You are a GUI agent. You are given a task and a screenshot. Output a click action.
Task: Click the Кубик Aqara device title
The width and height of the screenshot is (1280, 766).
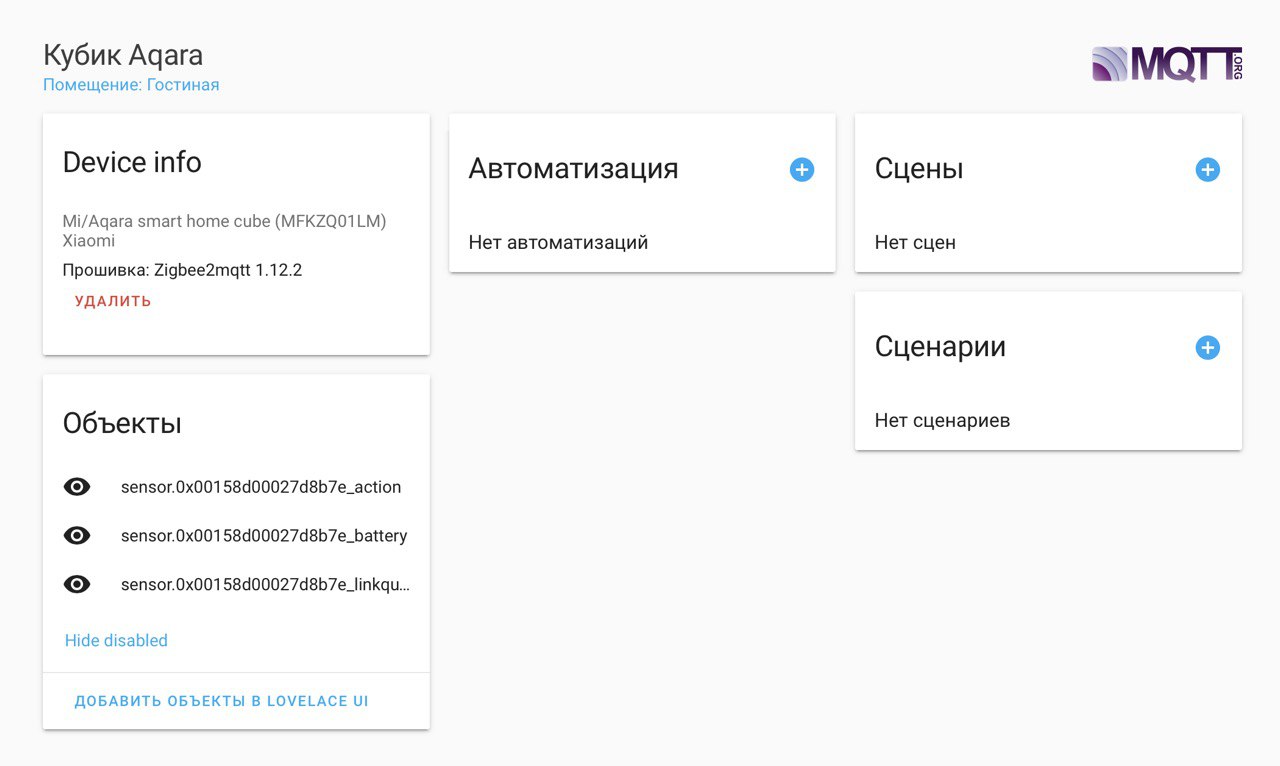click(123, 55)
